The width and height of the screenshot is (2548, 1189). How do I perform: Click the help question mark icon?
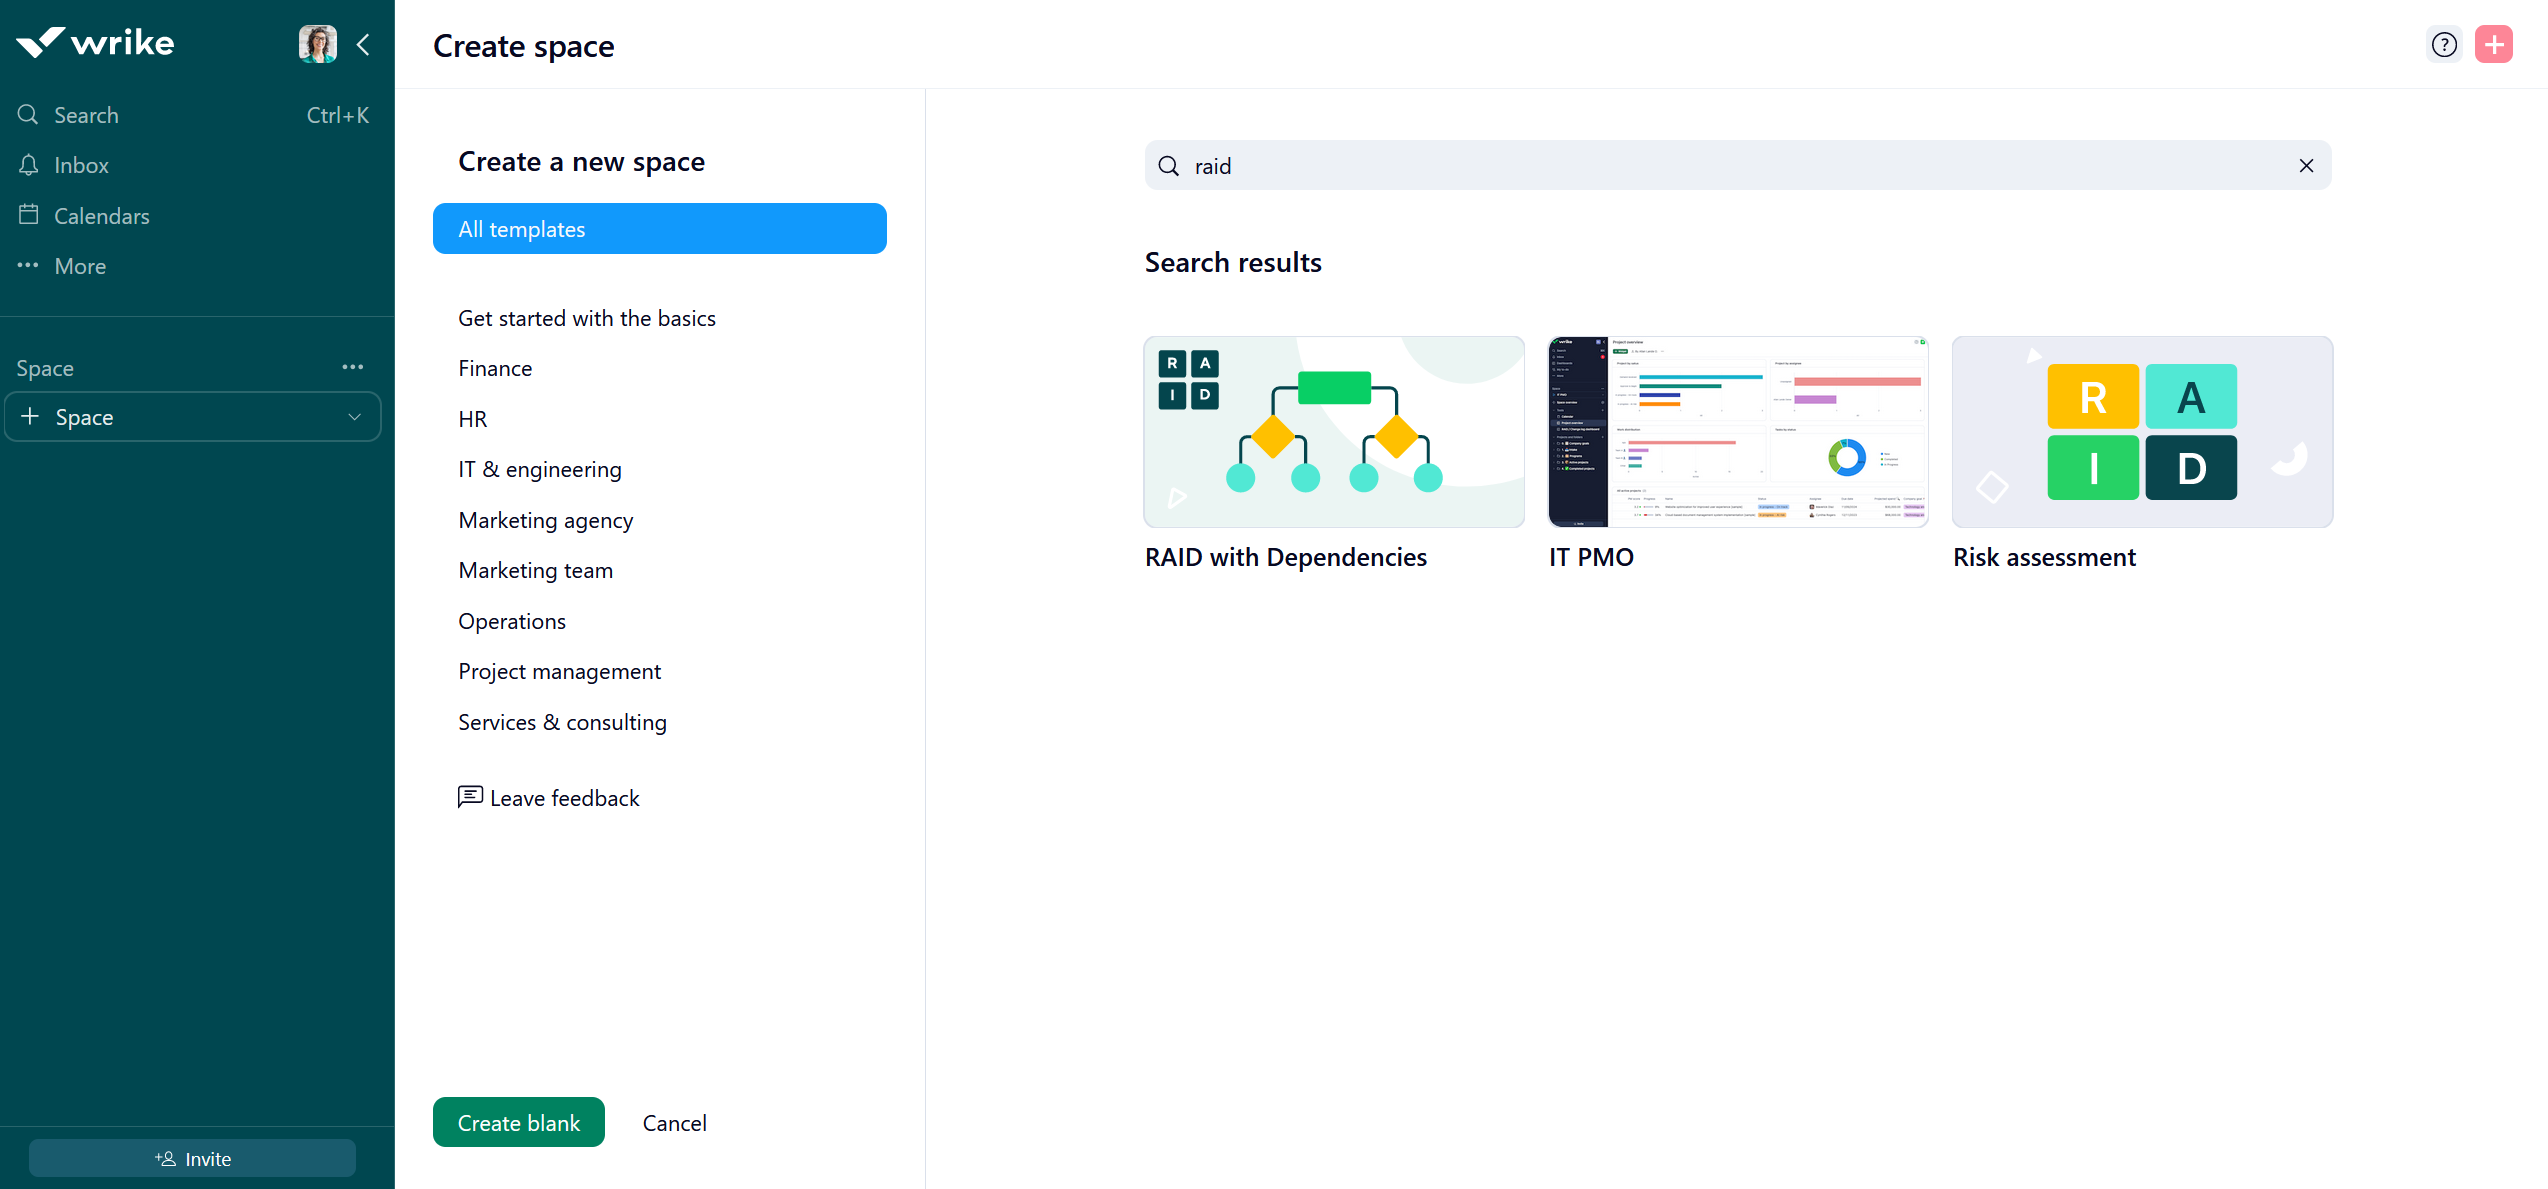pos(2444,44)
